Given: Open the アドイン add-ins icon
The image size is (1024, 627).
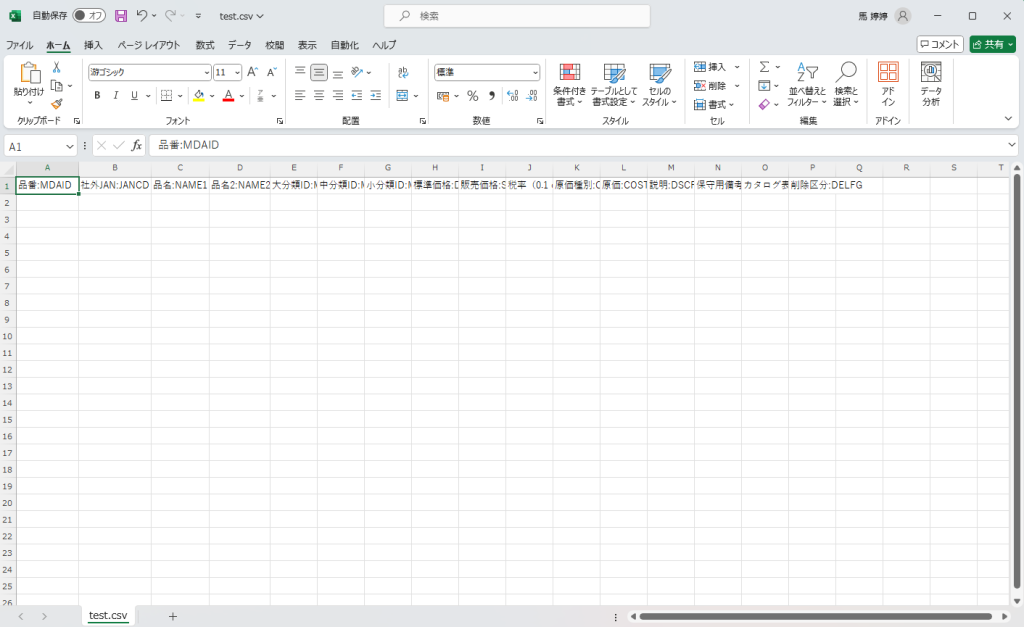Looking at the screenshot, I should pos(887,83).
